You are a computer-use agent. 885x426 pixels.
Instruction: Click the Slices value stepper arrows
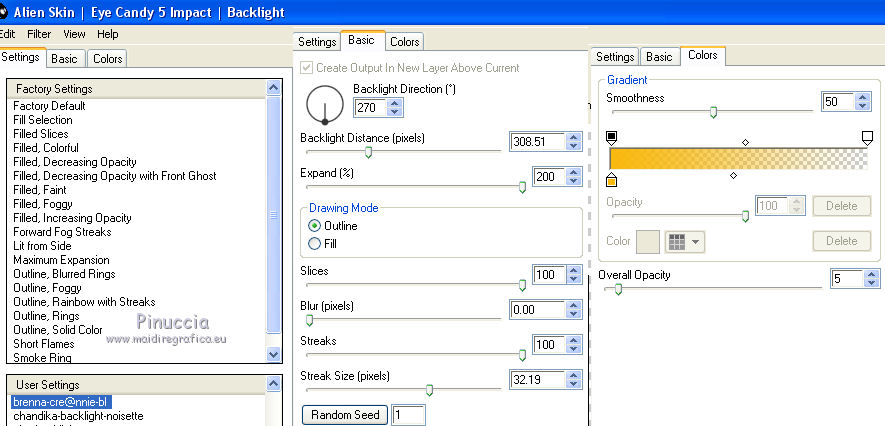click(x=573, y=275)
